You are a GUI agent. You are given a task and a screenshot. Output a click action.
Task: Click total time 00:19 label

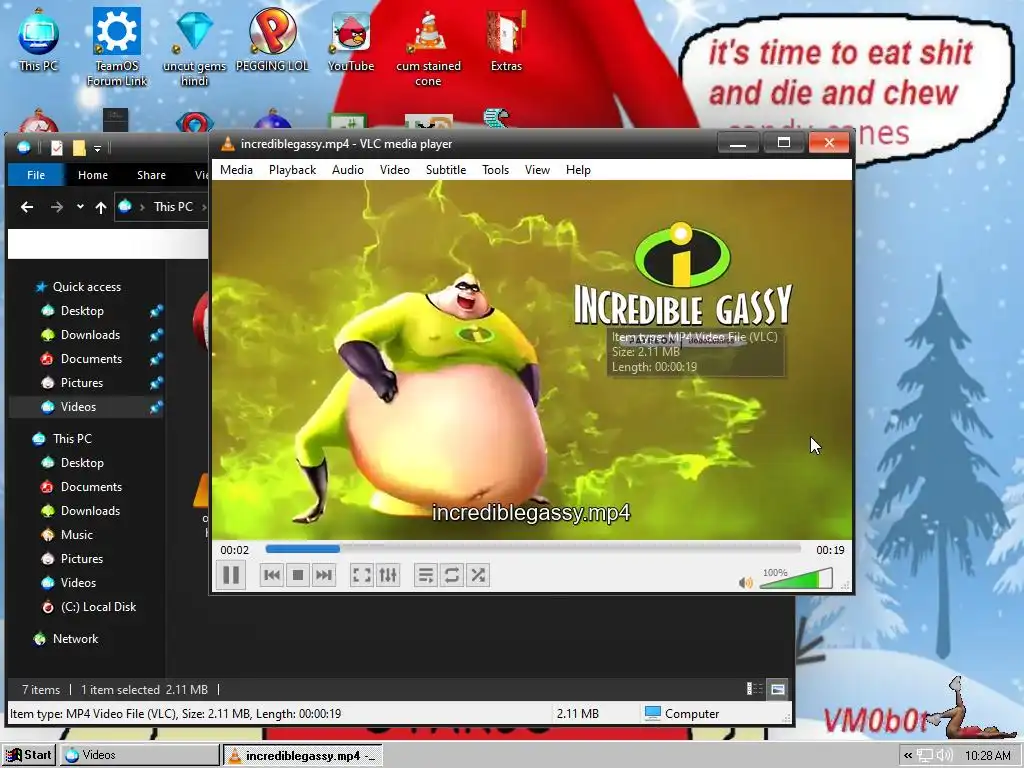click(830, 550)
